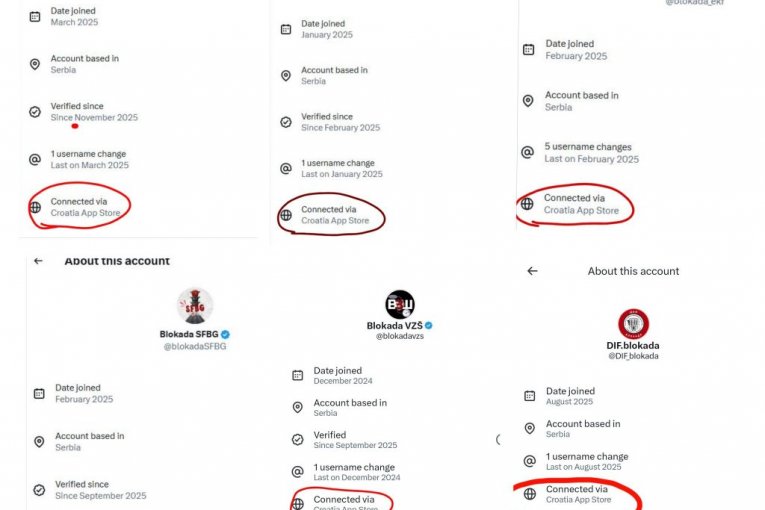
Task: Select the Last on December 2024 username change row
Action: pos(355,472)
